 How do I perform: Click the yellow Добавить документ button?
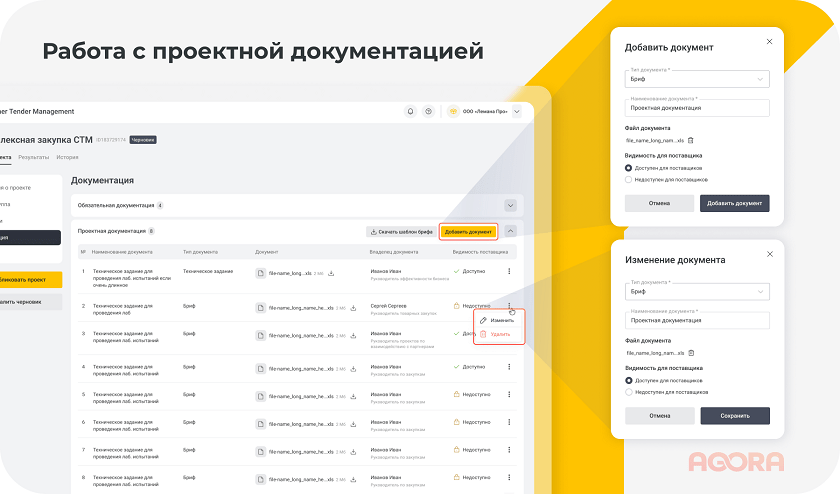468,231
